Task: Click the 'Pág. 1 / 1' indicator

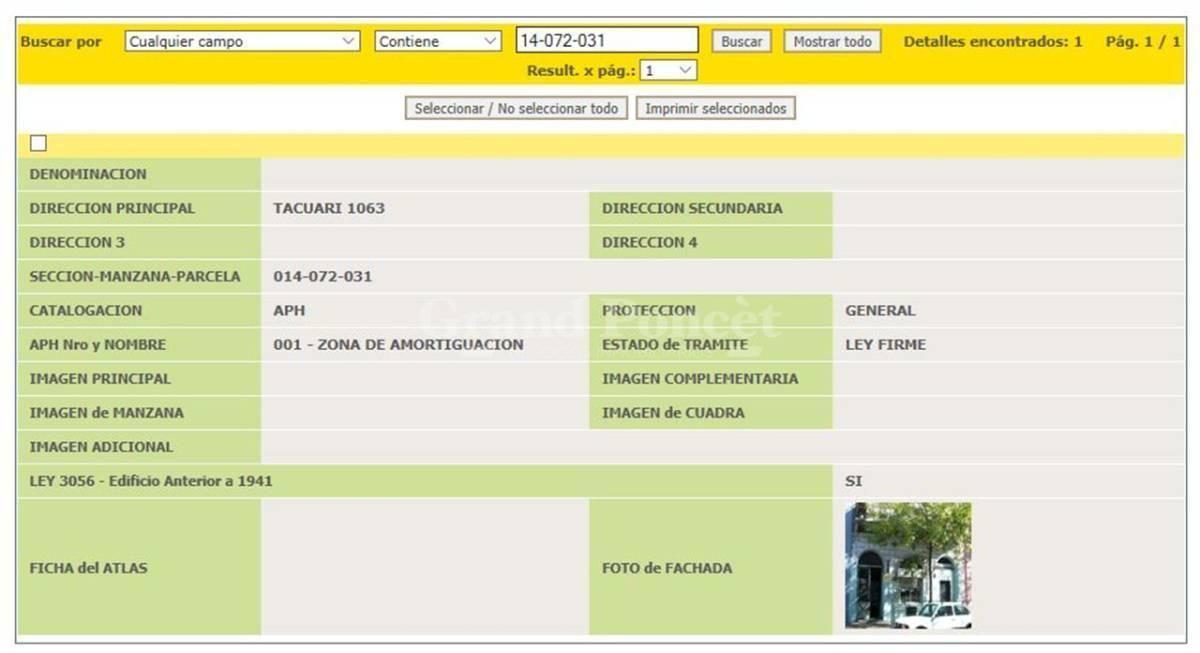Action: click(1143, 42)
